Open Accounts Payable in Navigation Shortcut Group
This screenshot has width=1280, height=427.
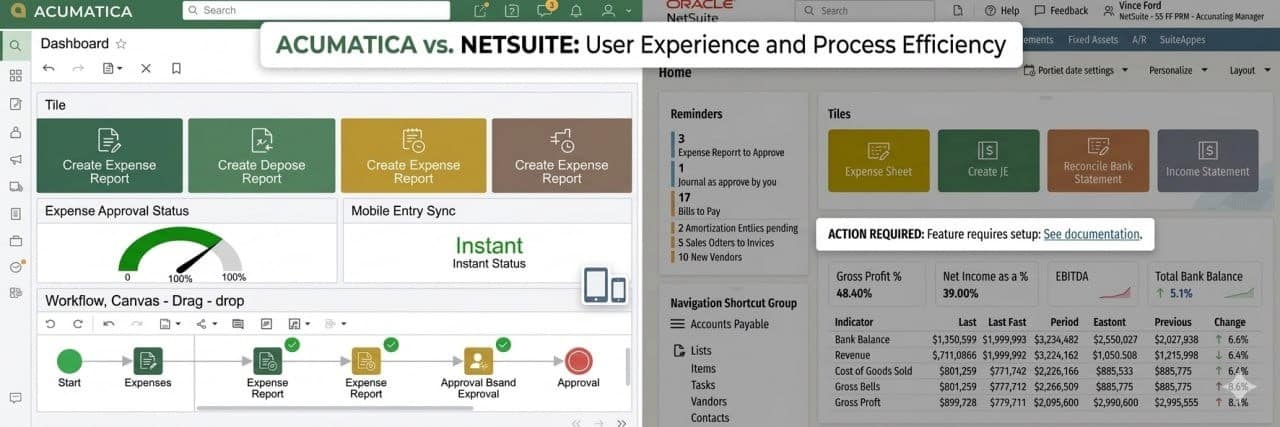coord(720,324)
